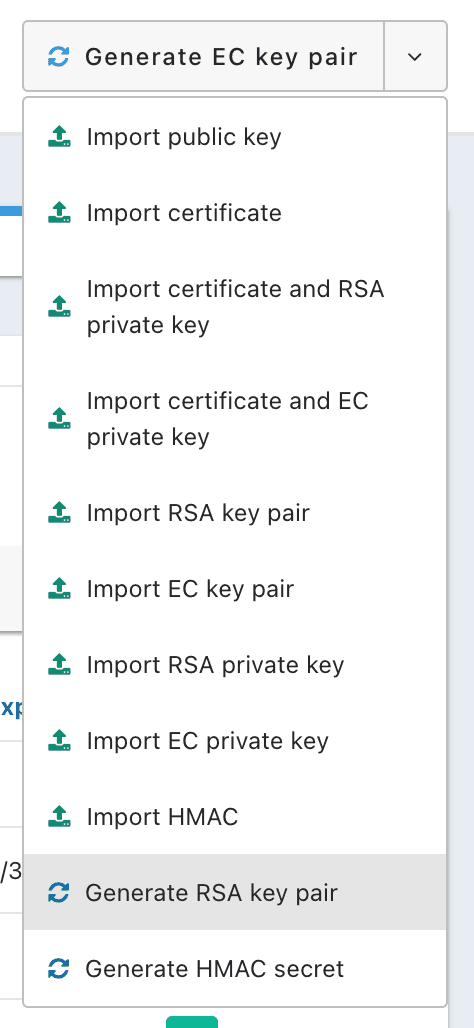Click upload icon beside Import EC private key
The image size is (474, 1028).
coord(59,741)
